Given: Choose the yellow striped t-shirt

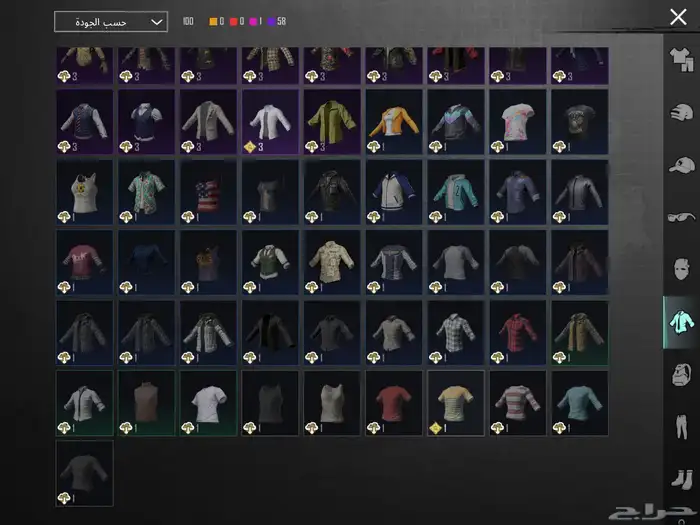Looking at the screenshot, I should click(455, 402).
